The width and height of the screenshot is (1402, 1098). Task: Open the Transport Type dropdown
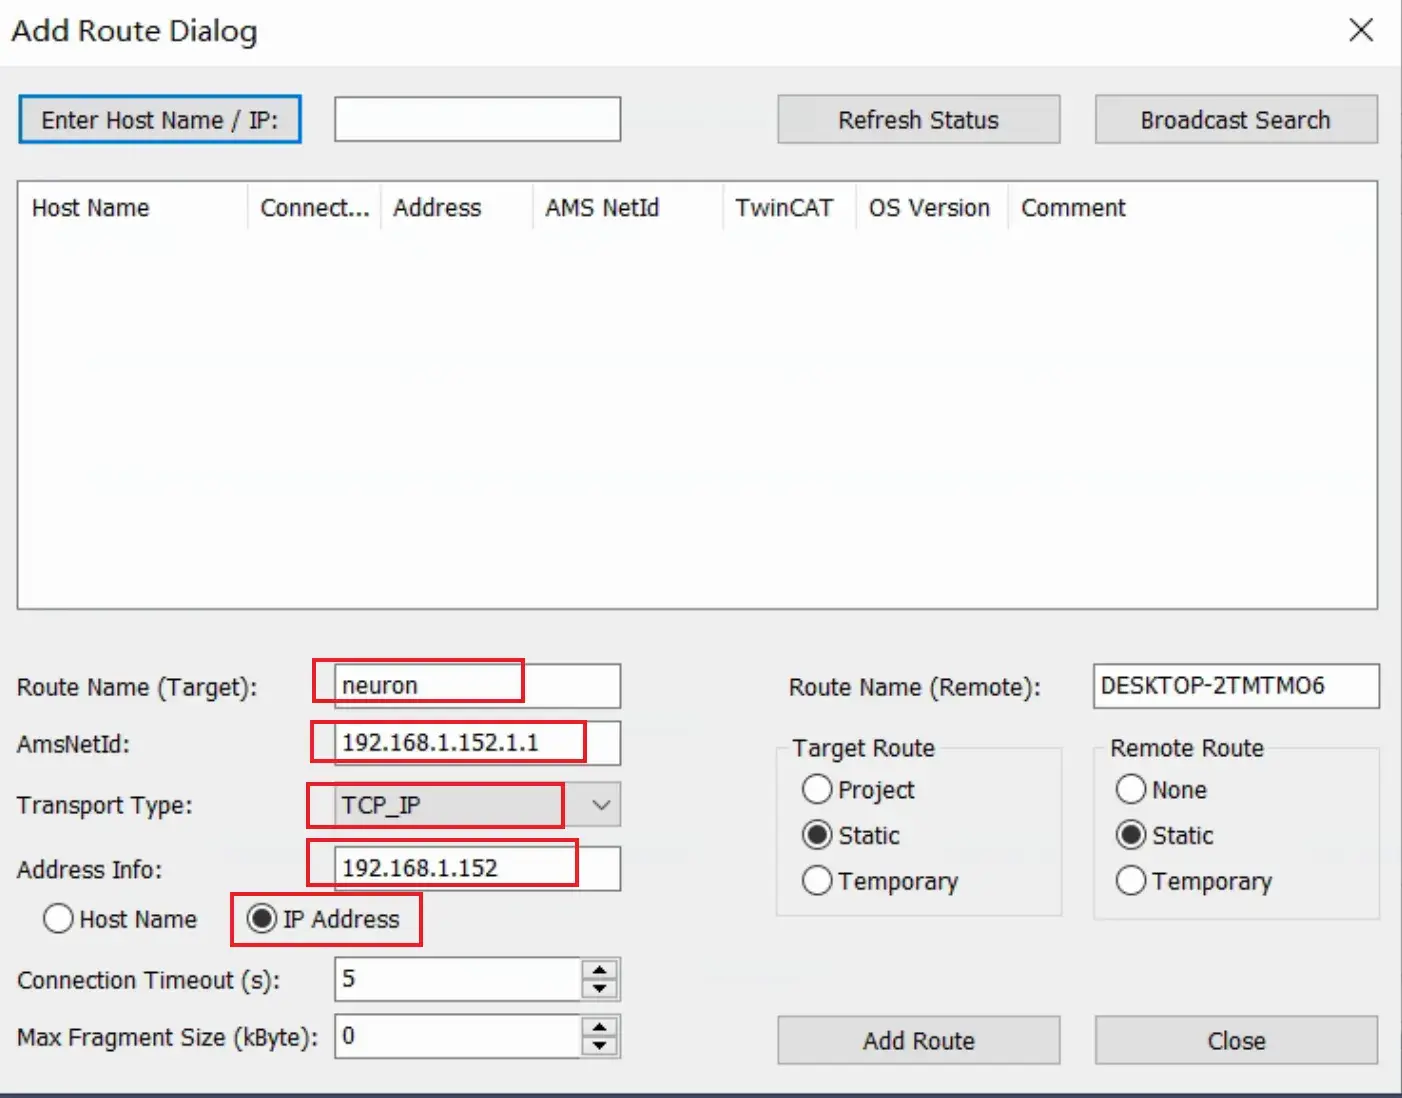(x=599, y=805)
